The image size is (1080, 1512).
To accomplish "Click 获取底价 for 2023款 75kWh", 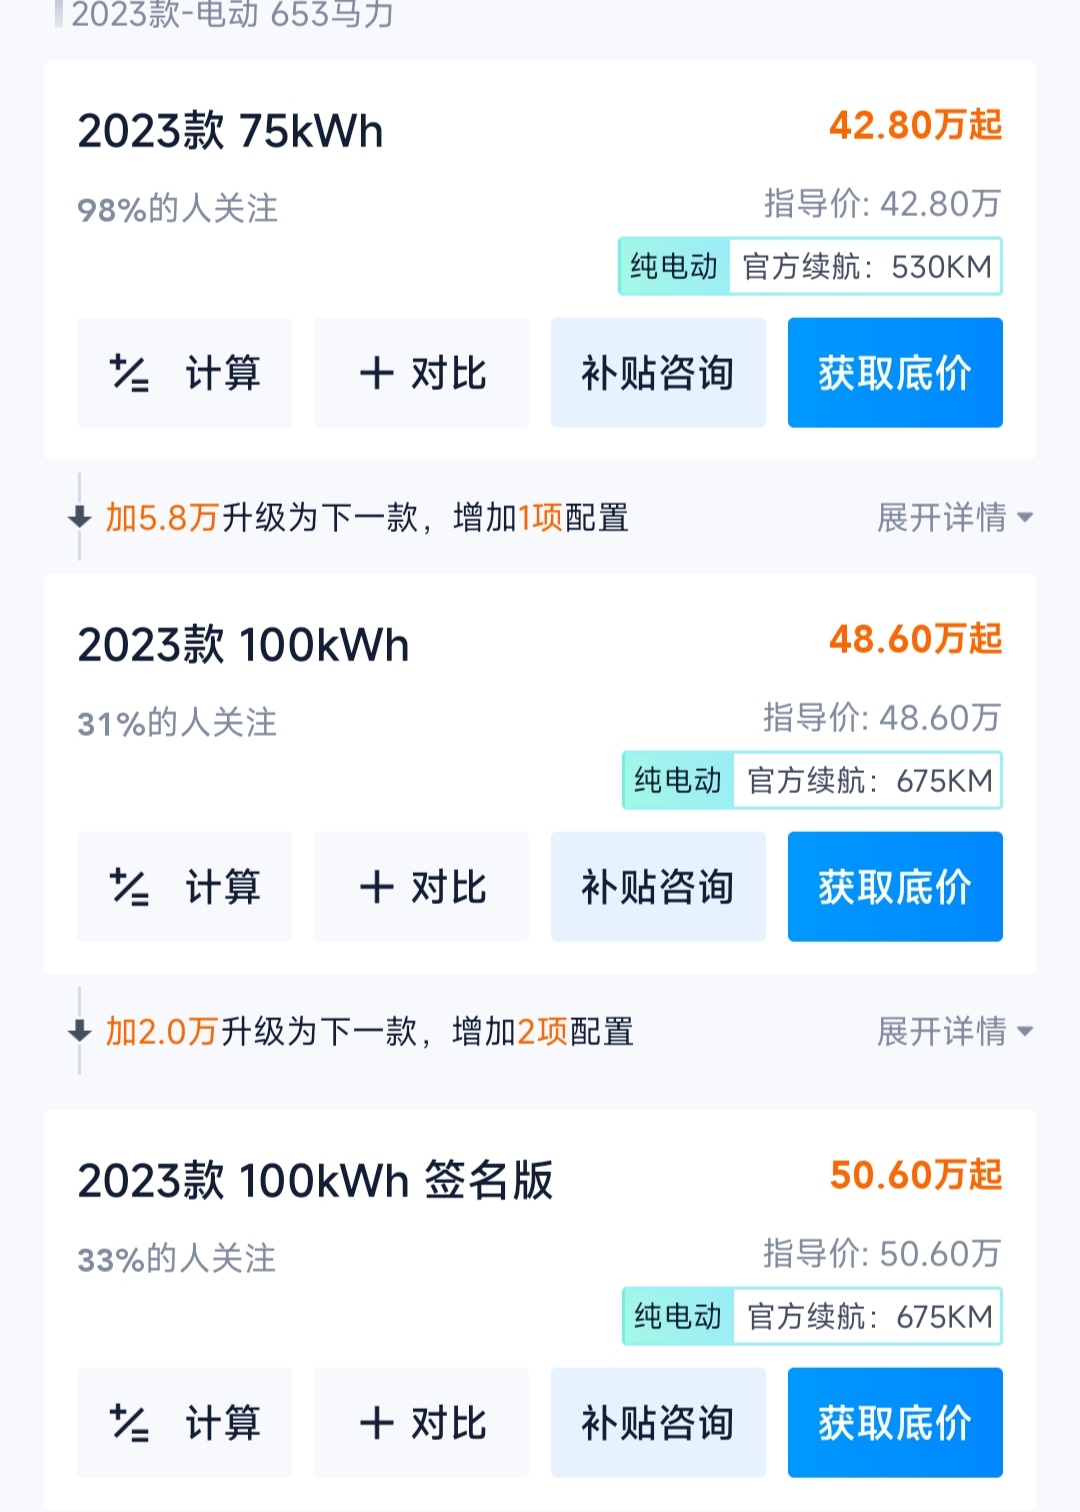I will (x=895, y=373).
